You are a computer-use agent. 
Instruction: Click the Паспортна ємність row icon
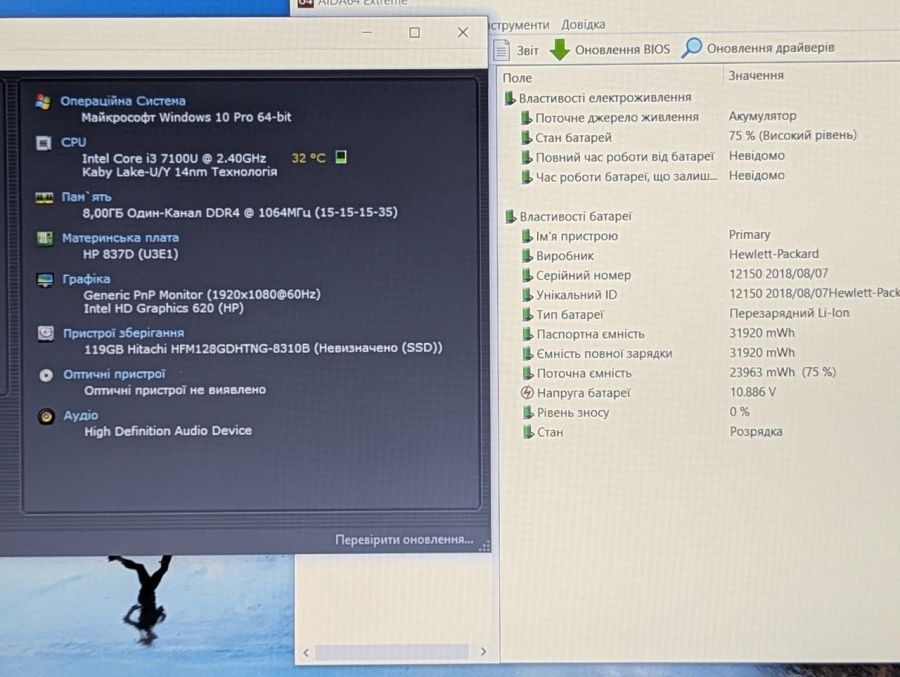(x=527, y=334)
